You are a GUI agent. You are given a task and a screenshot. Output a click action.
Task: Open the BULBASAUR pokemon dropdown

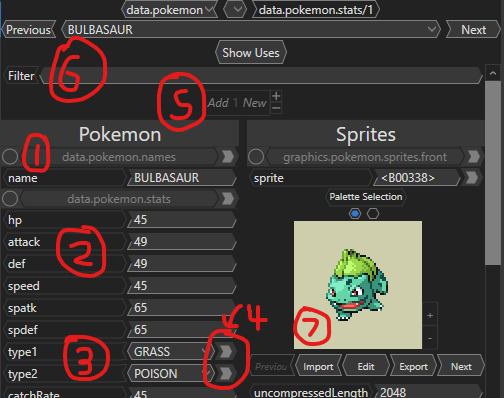click(x=251, y=30)
